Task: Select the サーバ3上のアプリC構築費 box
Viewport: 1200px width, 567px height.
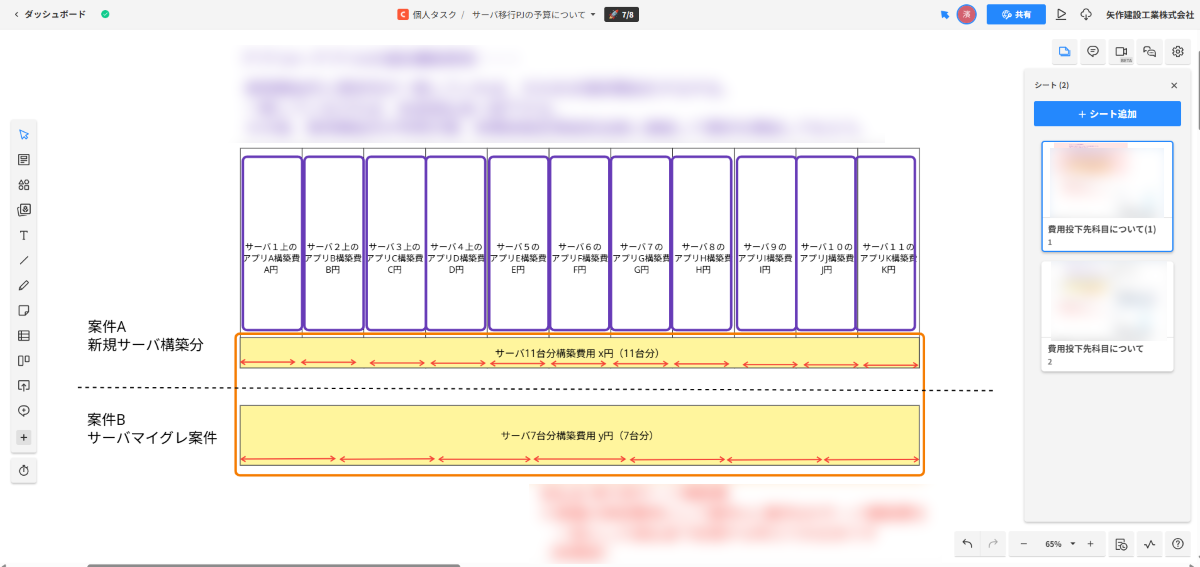Action: [395, 243]
